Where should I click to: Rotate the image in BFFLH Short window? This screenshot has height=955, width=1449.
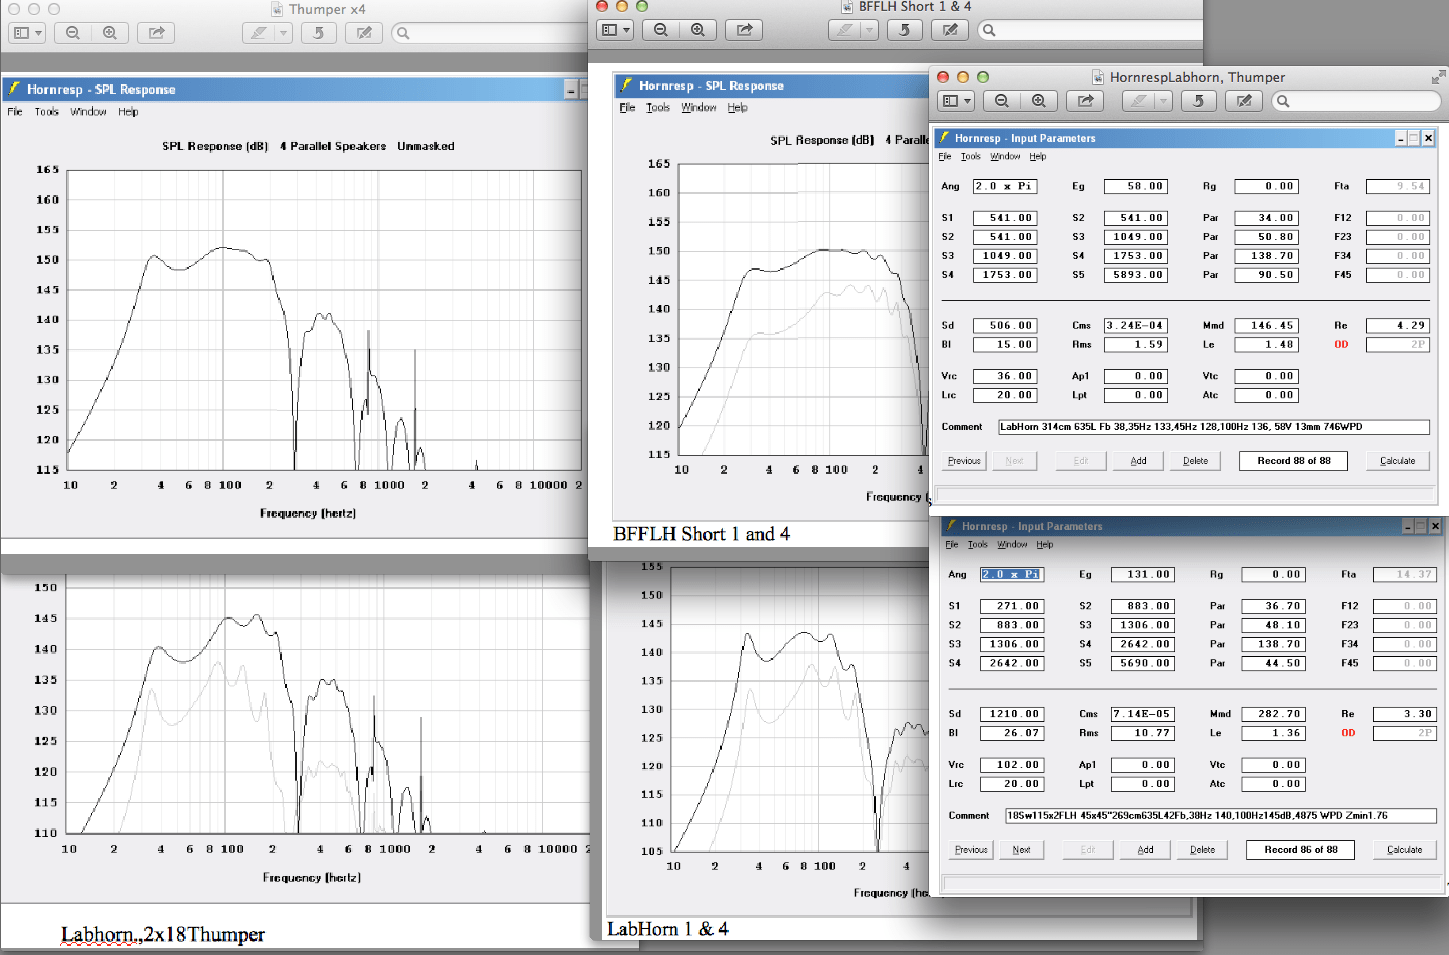pos(904,30)
